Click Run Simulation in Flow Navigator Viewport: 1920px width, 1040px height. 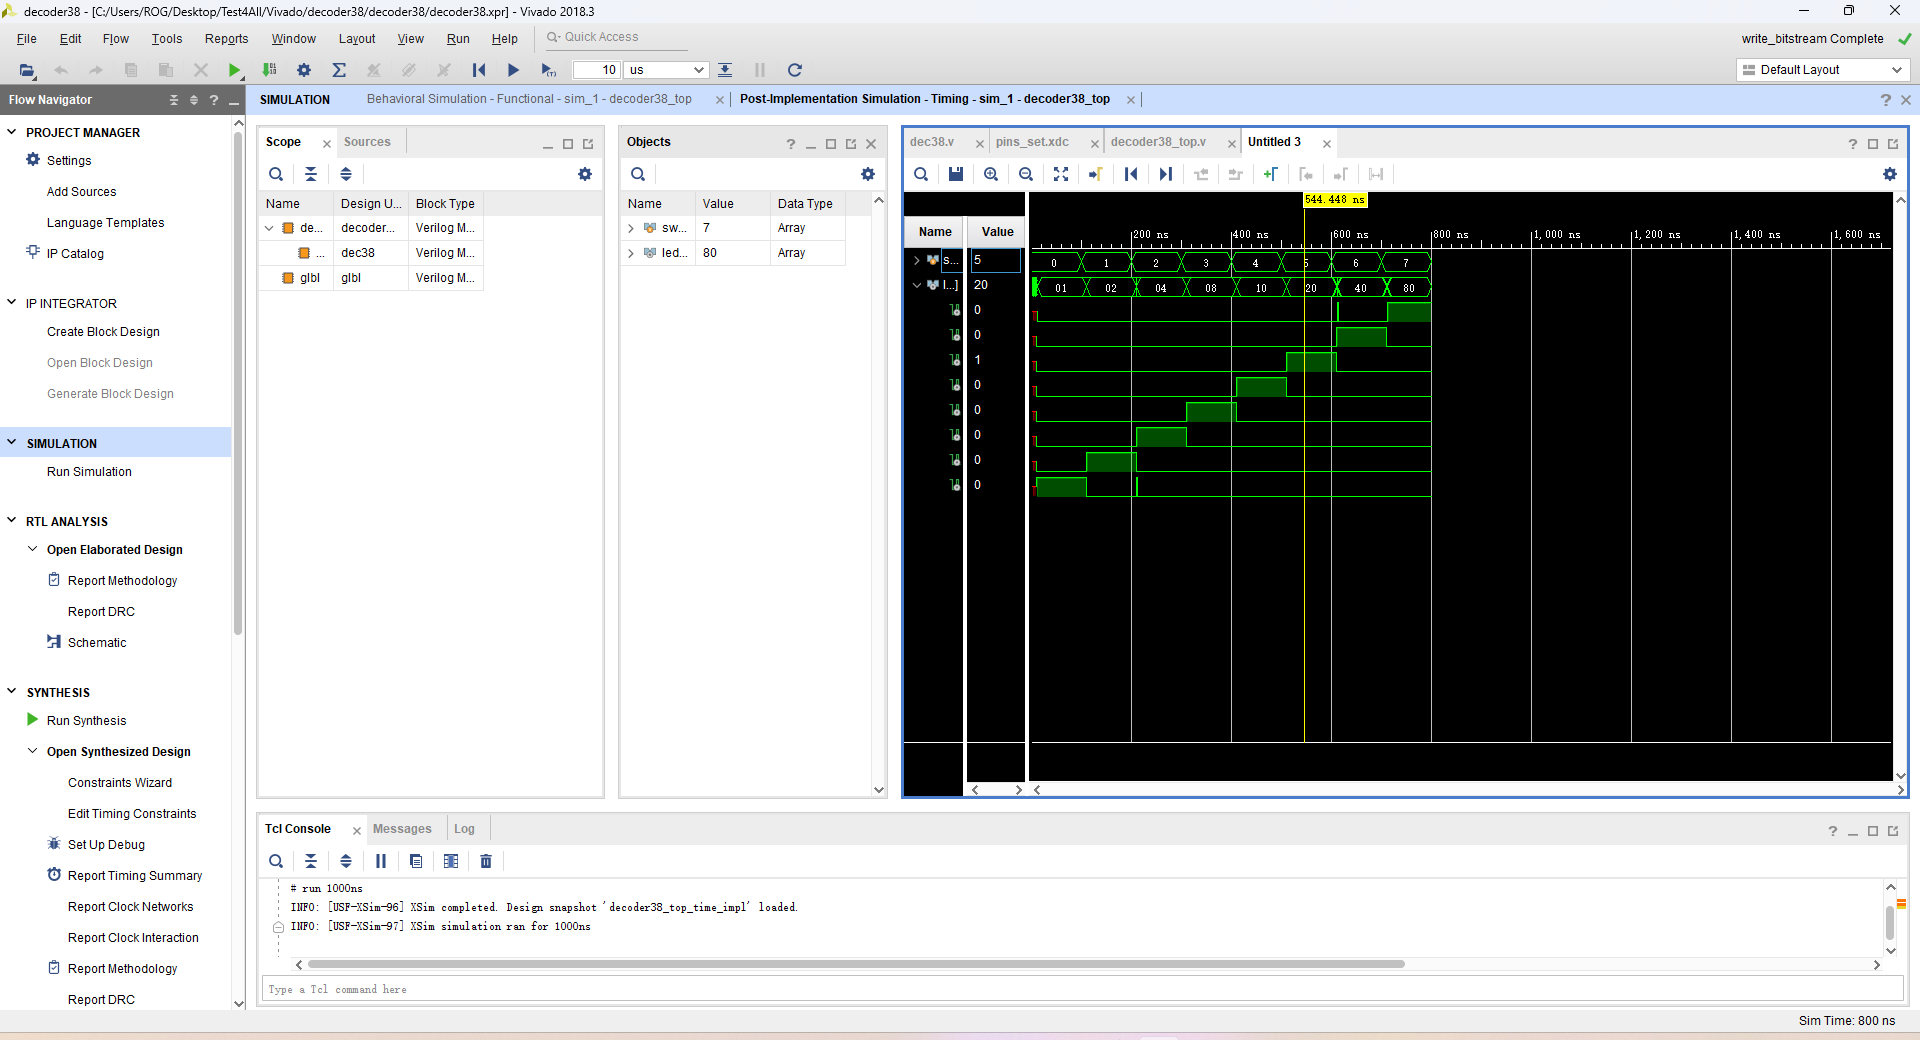[x=89, y=472]
